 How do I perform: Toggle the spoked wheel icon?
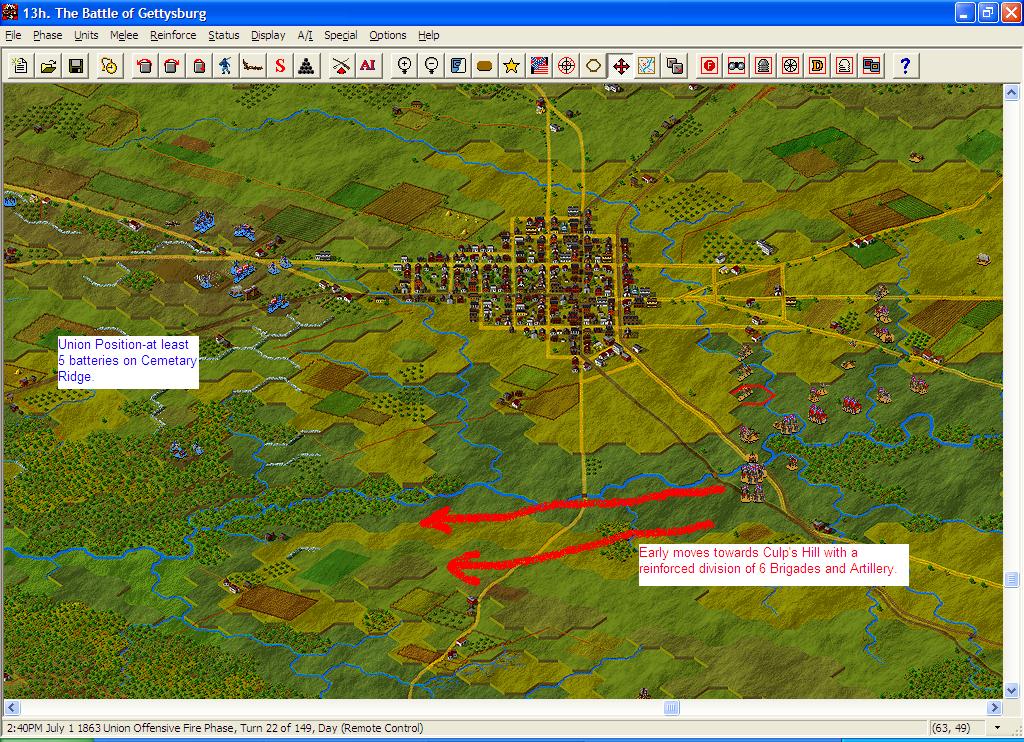pos(790,65)
